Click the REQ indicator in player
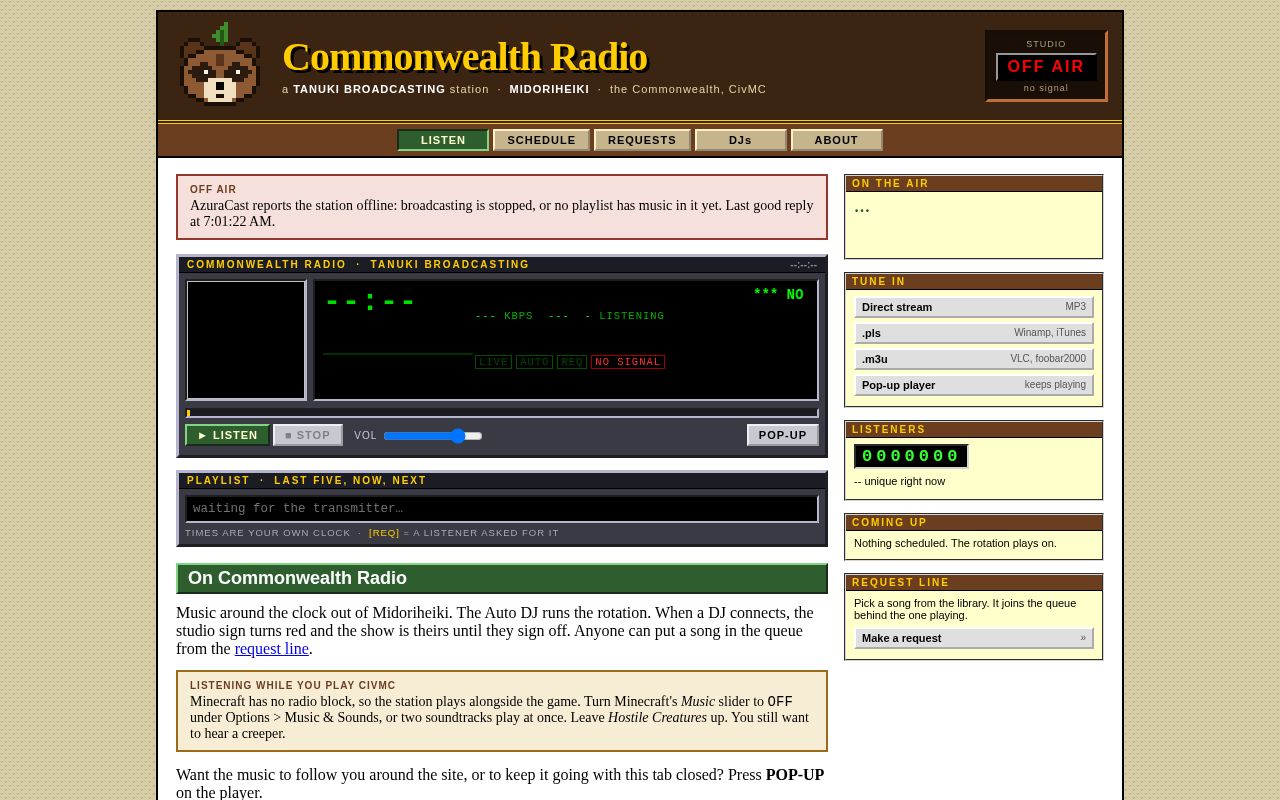 (572, 362)
